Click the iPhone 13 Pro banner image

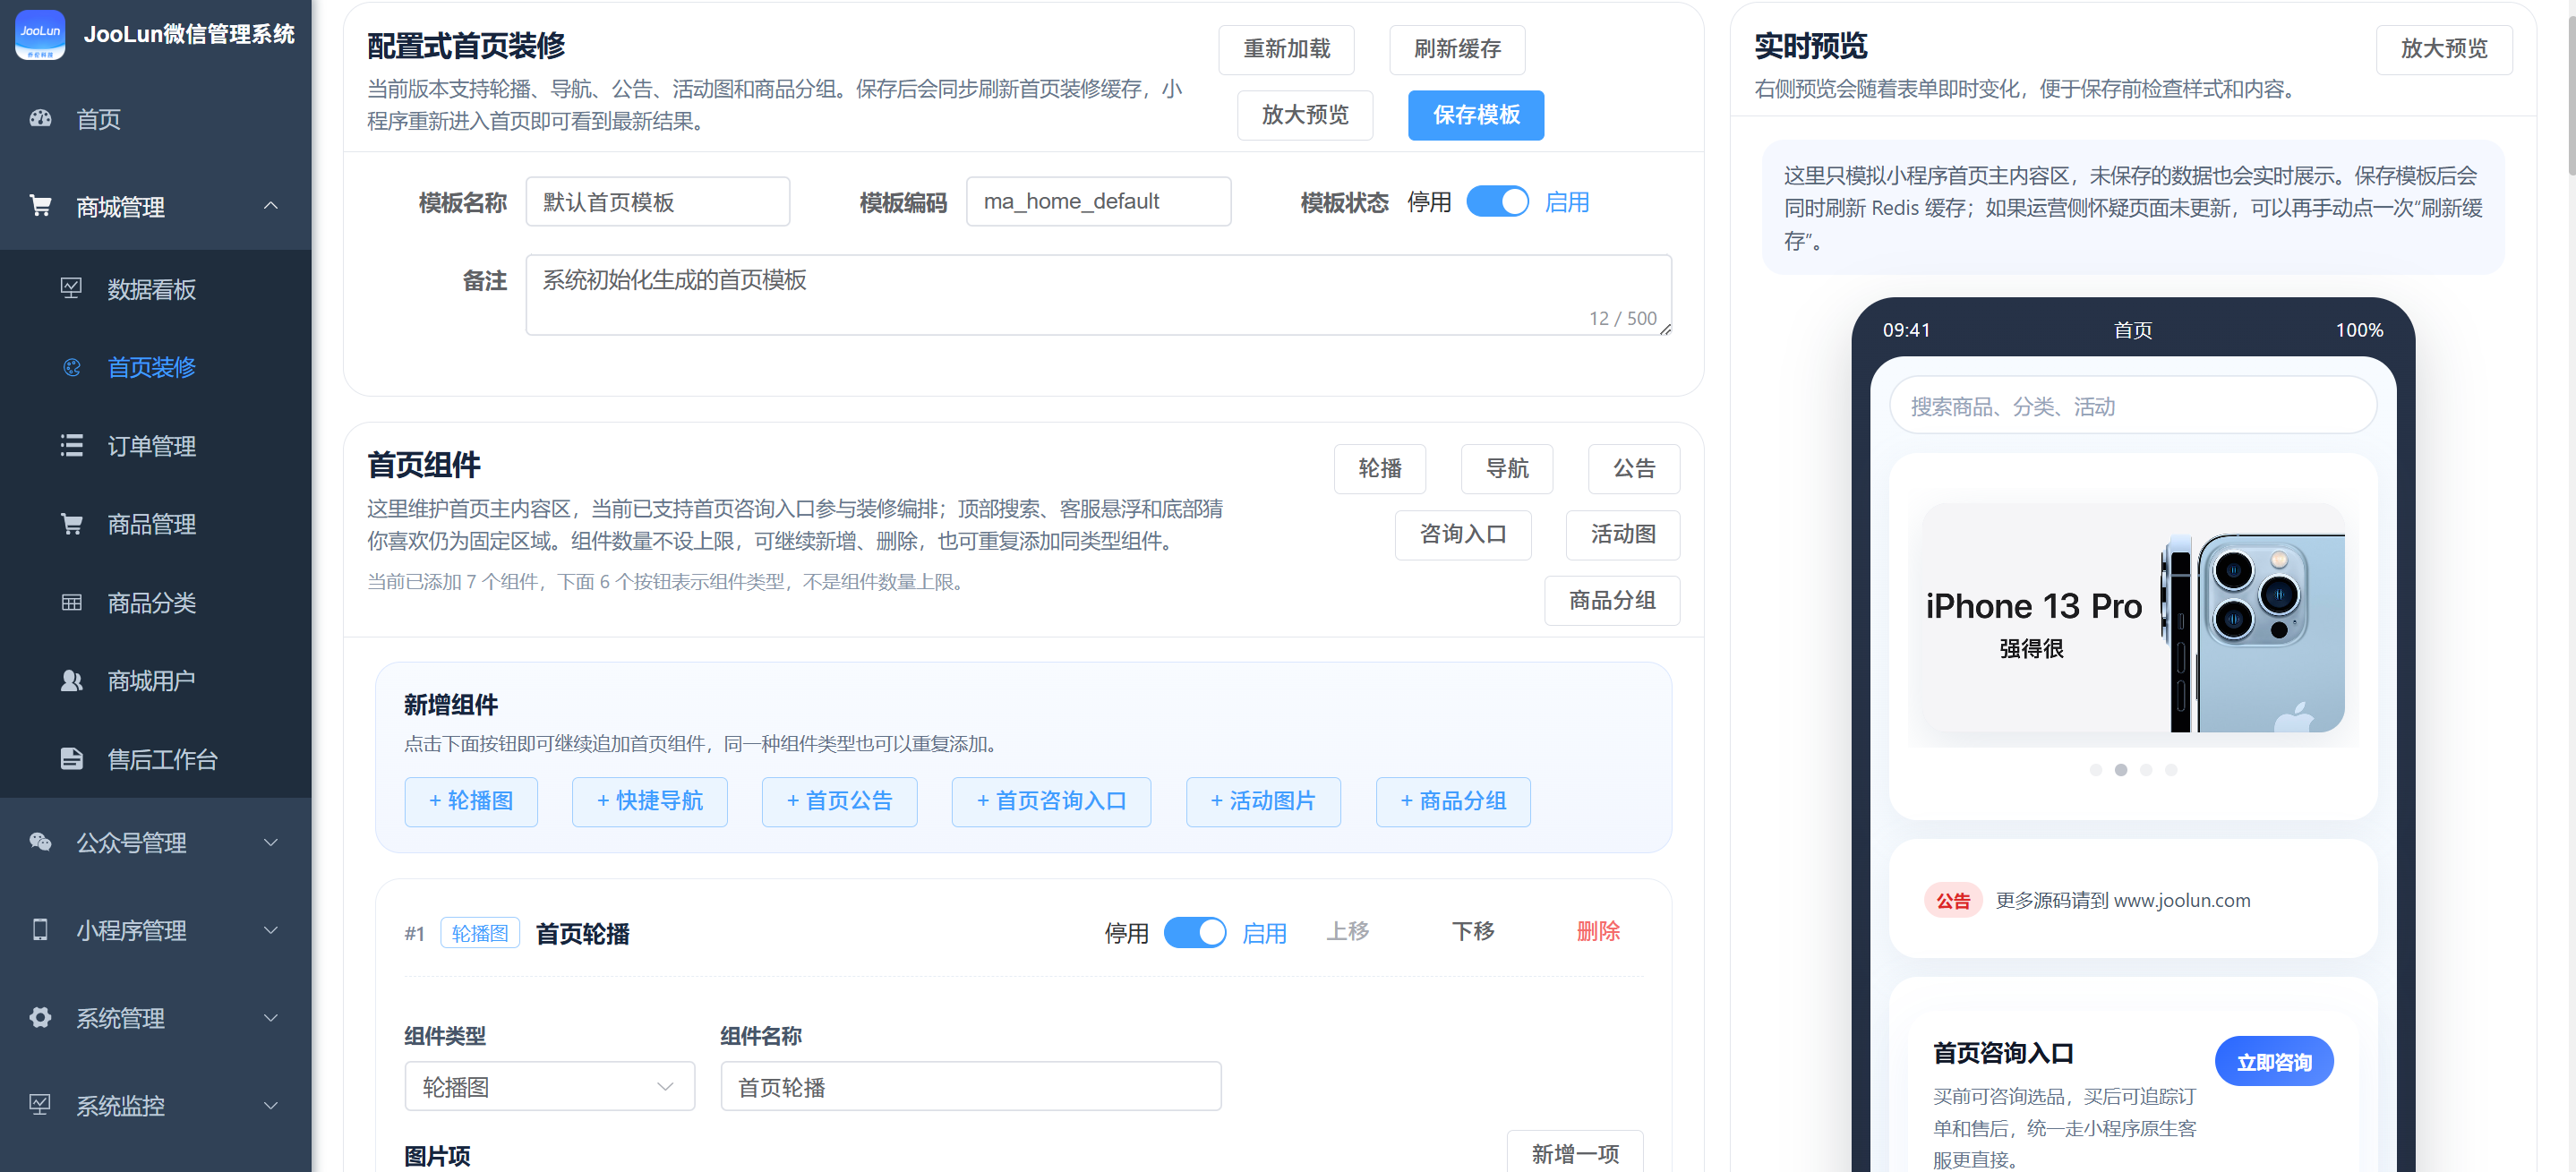(2132, 617)
